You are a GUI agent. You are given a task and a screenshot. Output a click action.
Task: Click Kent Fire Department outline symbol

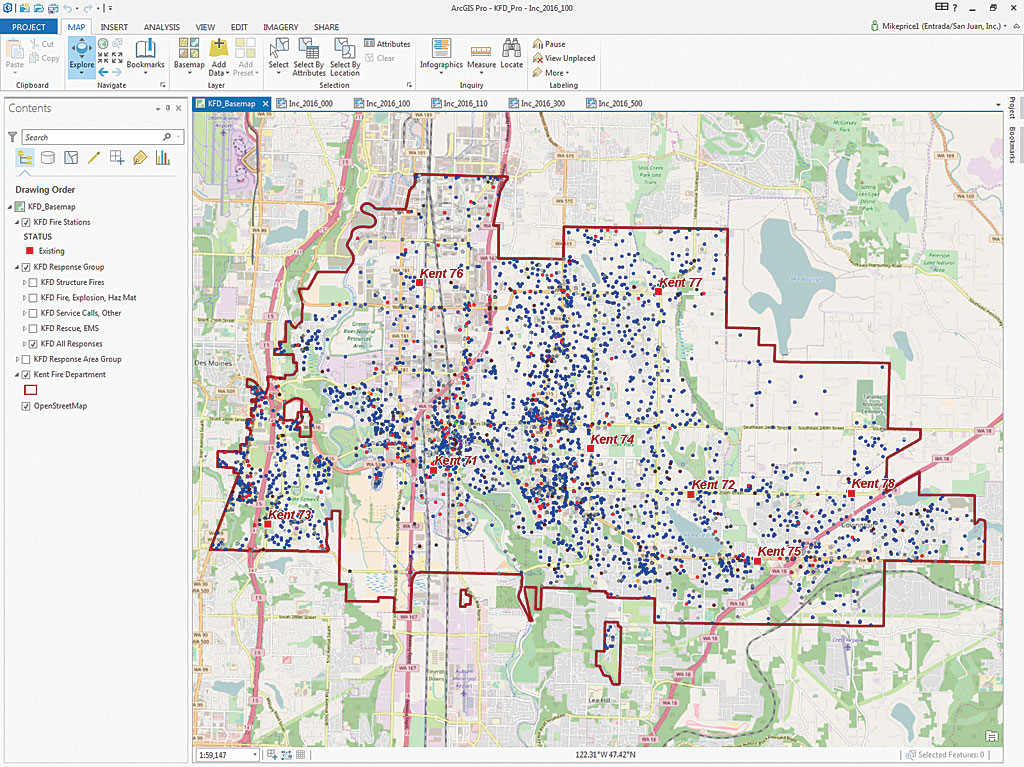[x=31, y=390]
